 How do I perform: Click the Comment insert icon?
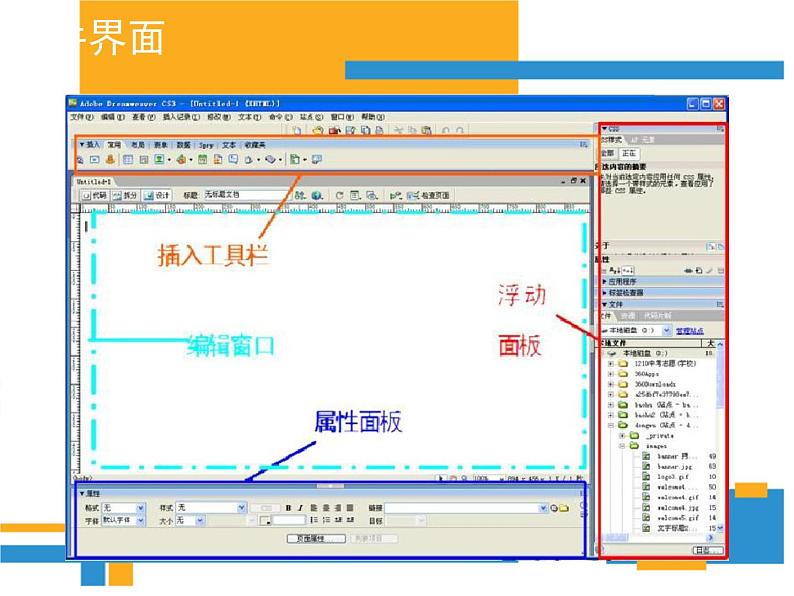[233, 160]
